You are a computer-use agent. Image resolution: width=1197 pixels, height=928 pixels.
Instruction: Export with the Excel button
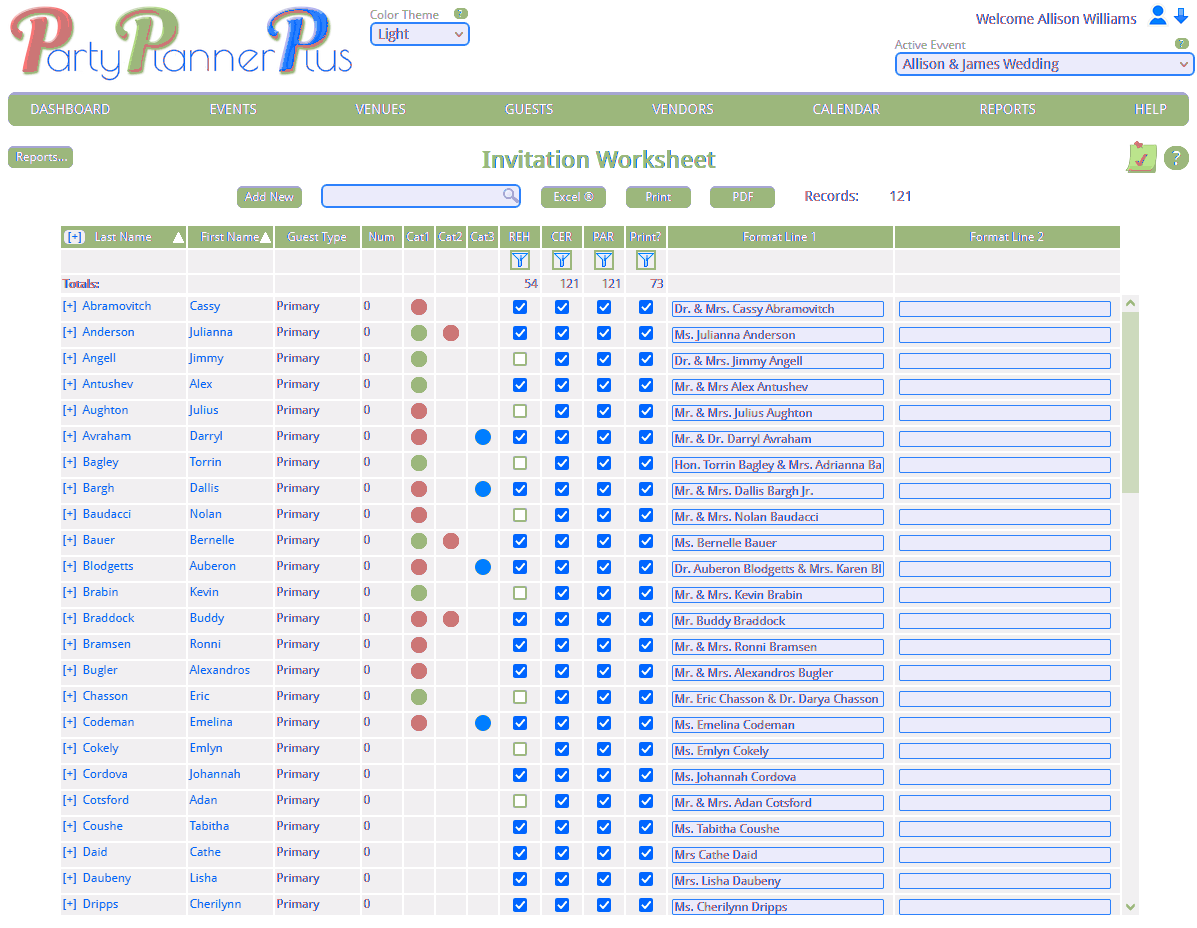573,197
